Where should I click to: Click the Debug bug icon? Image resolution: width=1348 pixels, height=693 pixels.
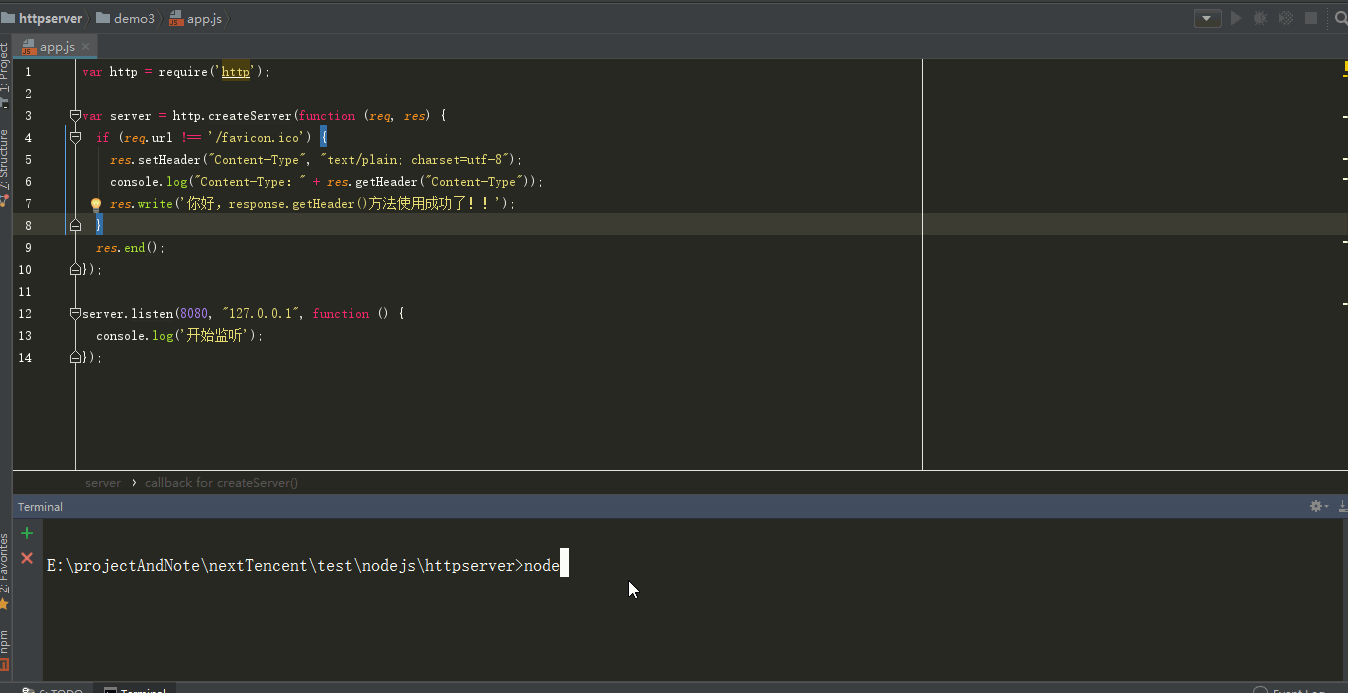(x=1261, y=18)
